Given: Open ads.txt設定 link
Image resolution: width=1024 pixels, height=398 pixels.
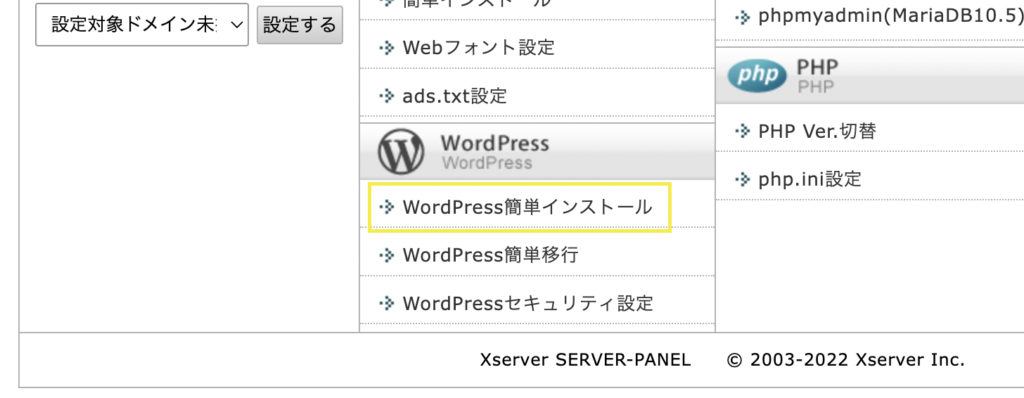Looking at the screenshot, I should point(455,96).
